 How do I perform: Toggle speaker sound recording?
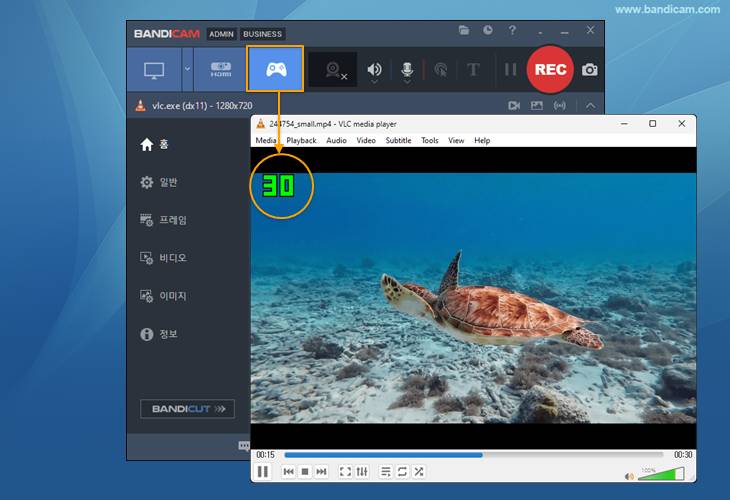point(374,70)
